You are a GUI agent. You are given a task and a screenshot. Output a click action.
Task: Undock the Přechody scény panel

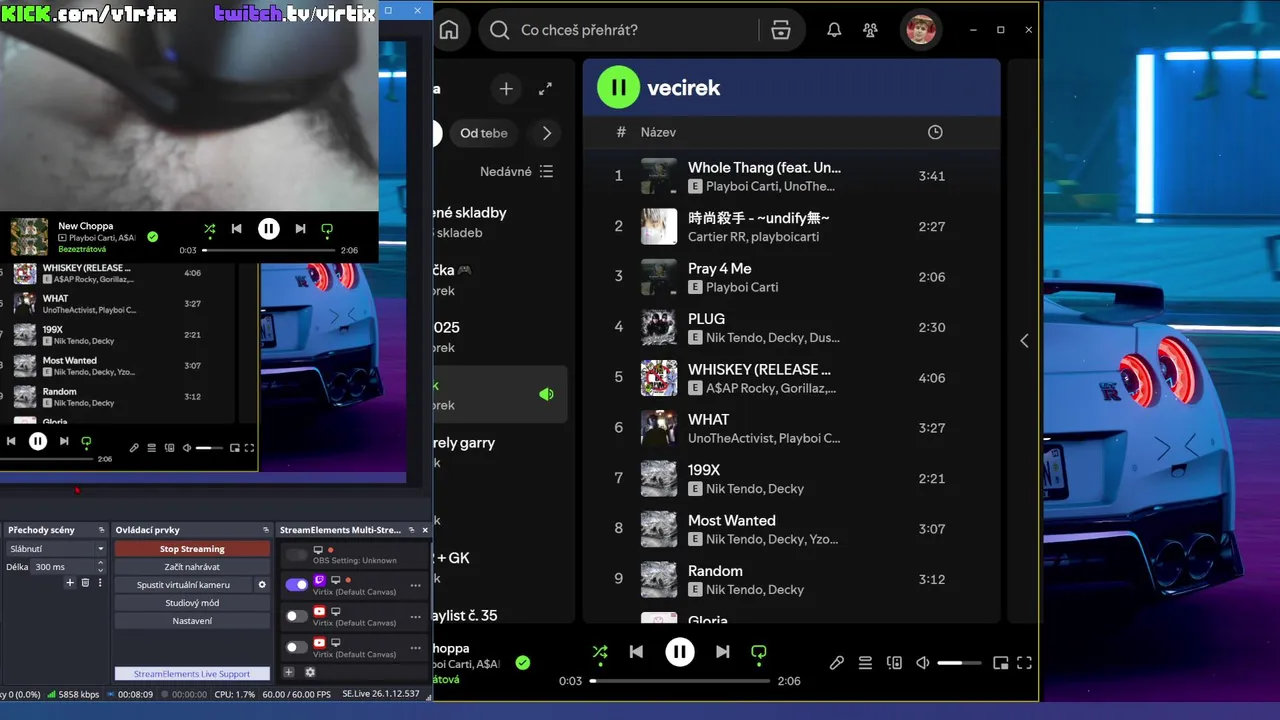pos(101,530)
